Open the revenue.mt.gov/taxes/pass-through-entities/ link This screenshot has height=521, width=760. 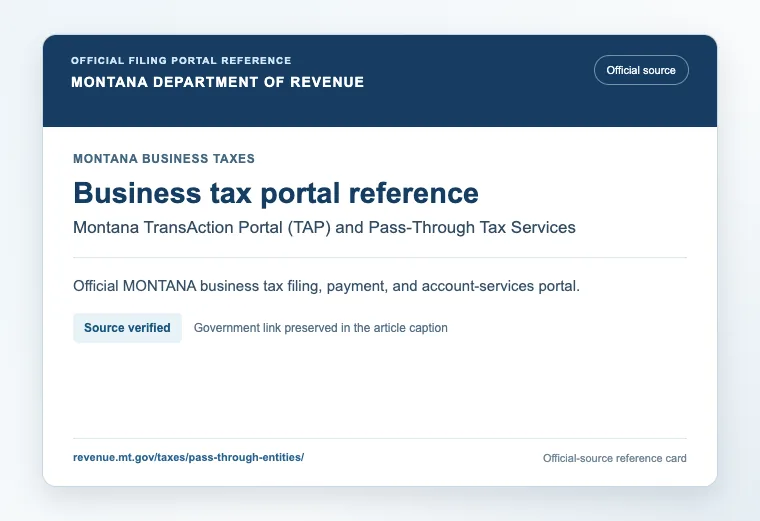point(189,458)
